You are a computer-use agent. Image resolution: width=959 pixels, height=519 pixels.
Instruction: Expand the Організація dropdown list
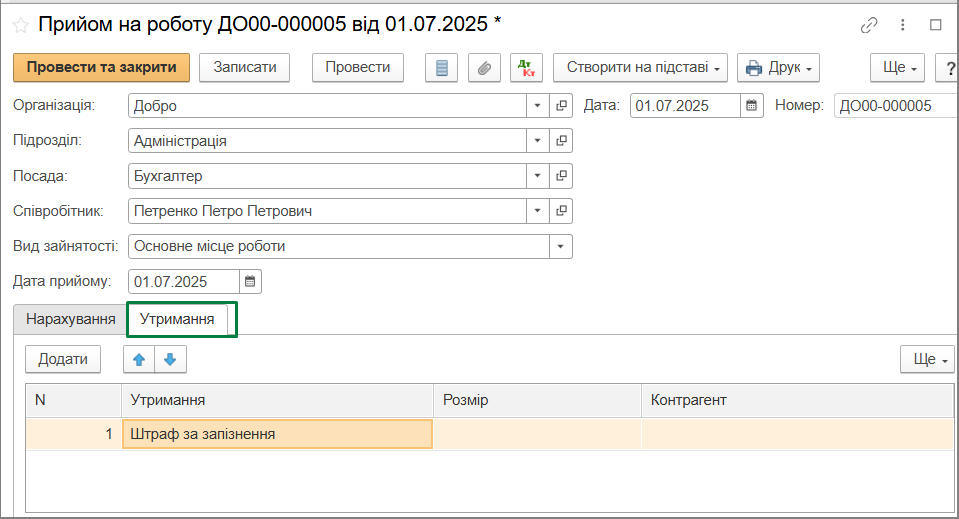(x=538, y=106)
